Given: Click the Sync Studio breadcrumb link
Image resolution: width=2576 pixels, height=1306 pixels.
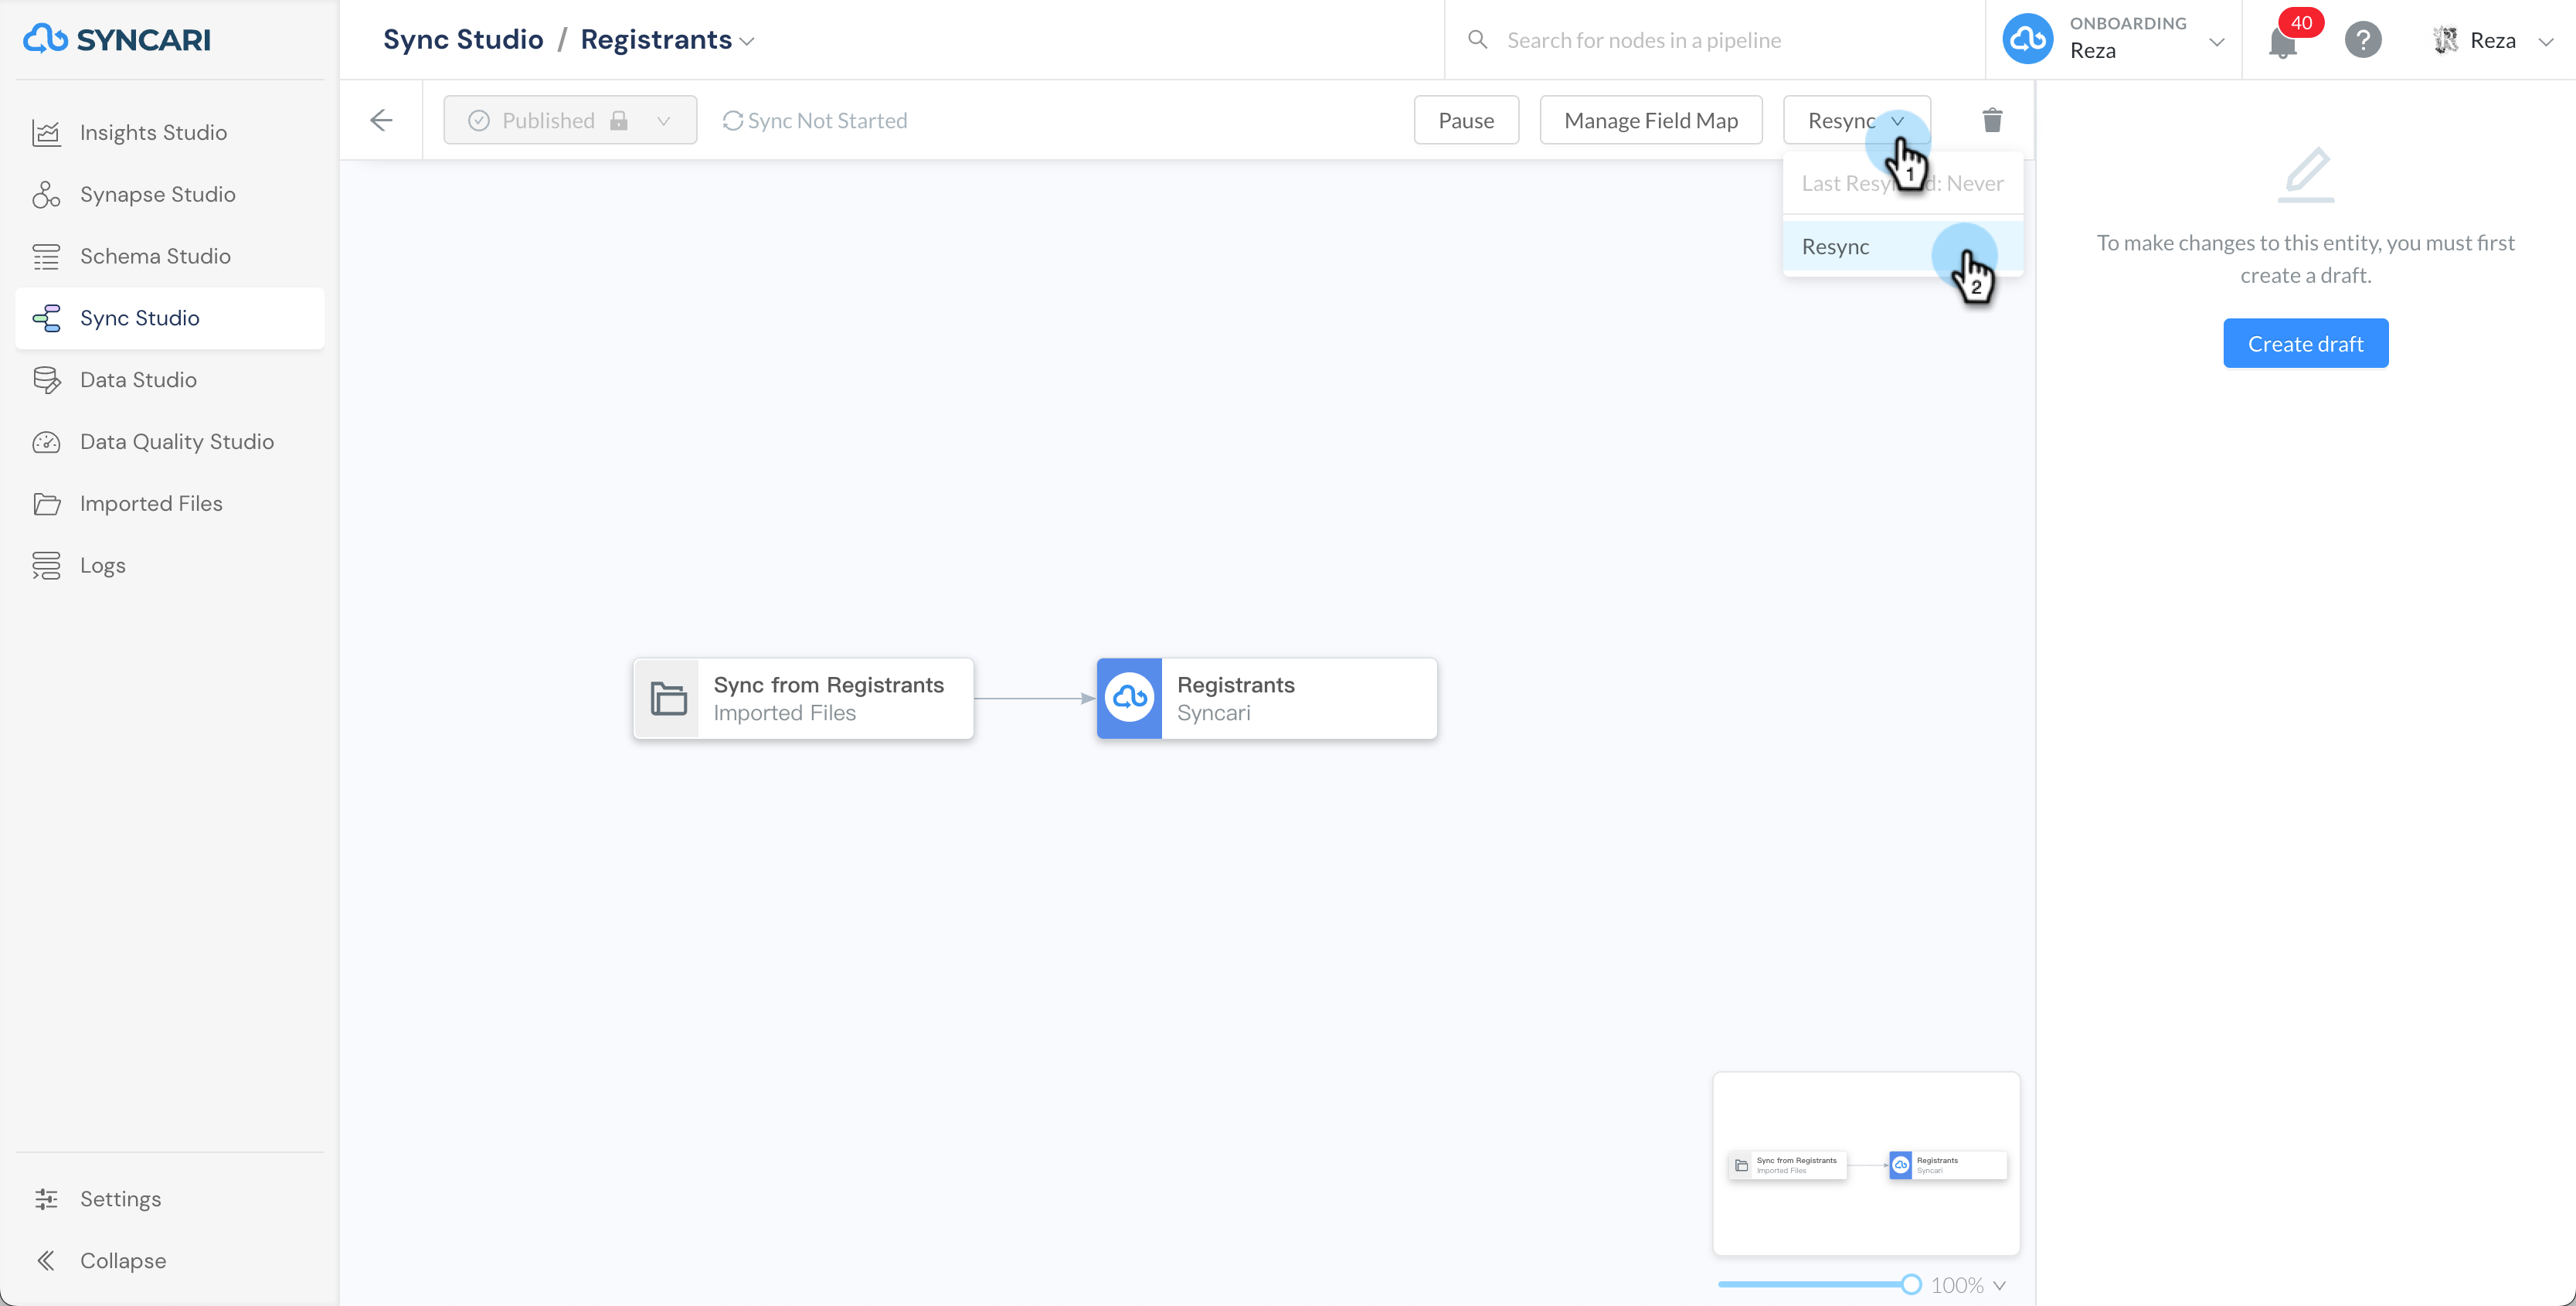Looking at the screenshot, I should tap(464, 40).
